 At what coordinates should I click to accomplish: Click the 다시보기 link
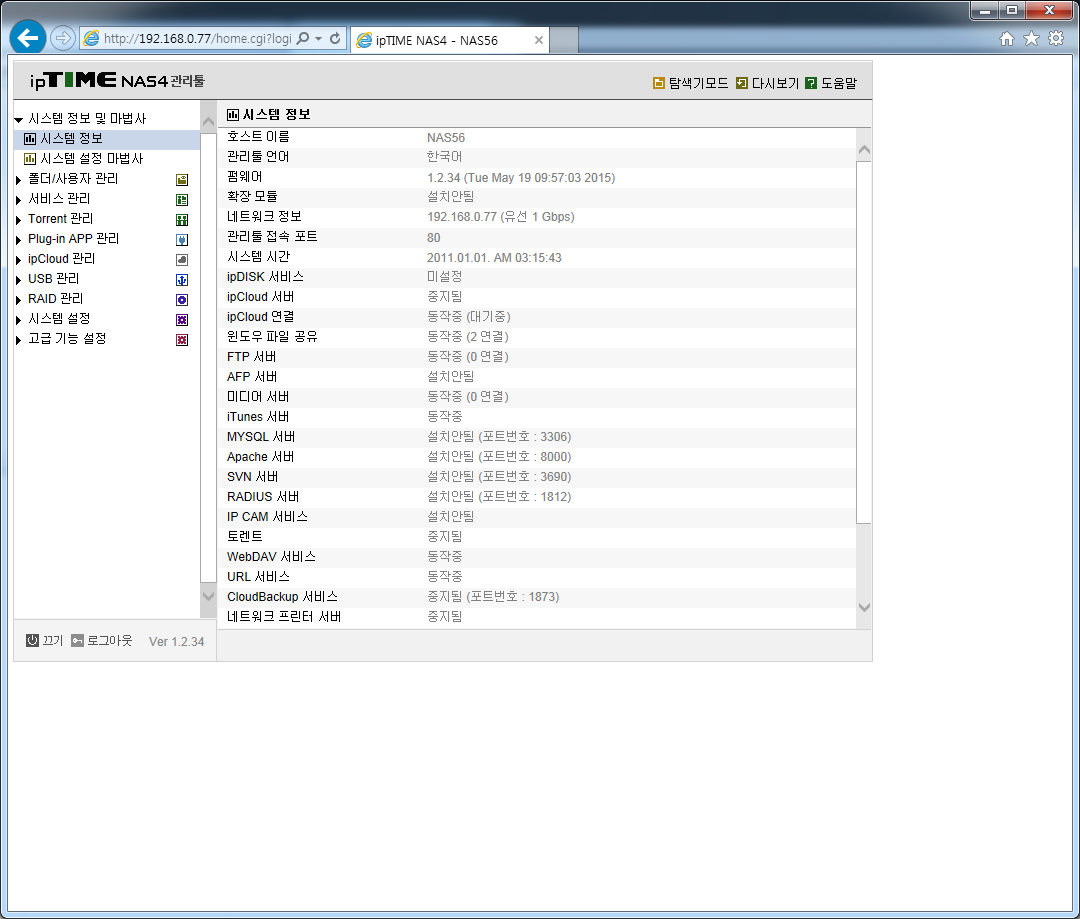coord(775,83)
